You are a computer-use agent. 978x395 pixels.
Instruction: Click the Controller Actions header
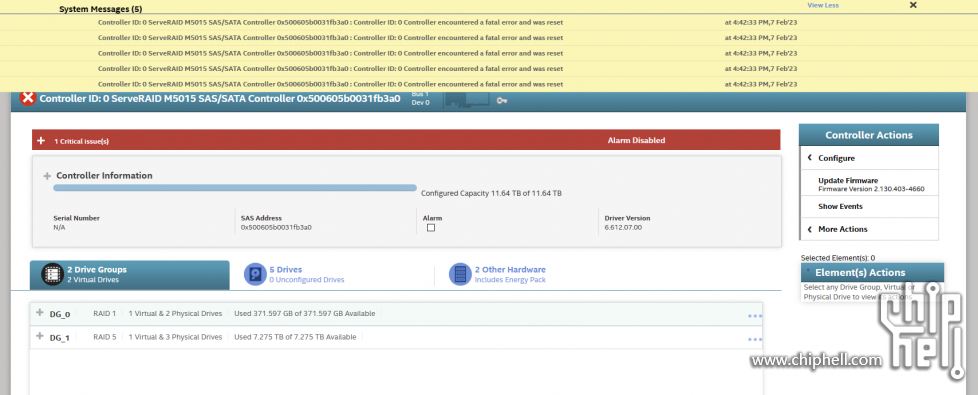click(x=869, y=135)
